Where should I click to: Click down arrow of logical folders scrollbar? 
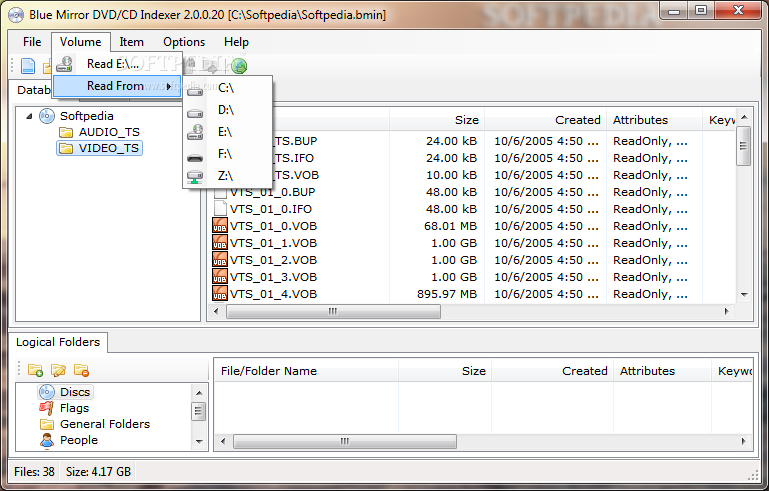199,441
